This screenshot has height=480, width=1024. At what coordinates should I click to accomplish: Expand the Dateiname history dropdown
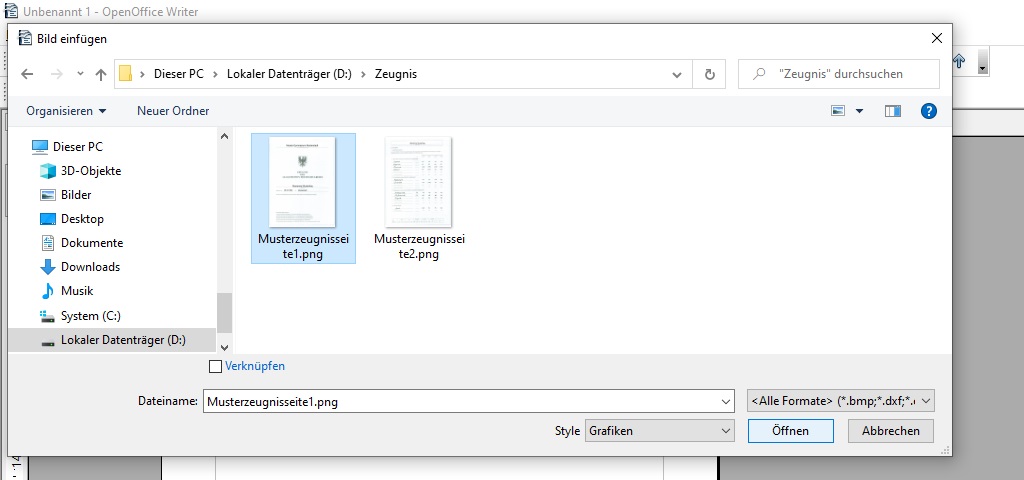(725, 401)
